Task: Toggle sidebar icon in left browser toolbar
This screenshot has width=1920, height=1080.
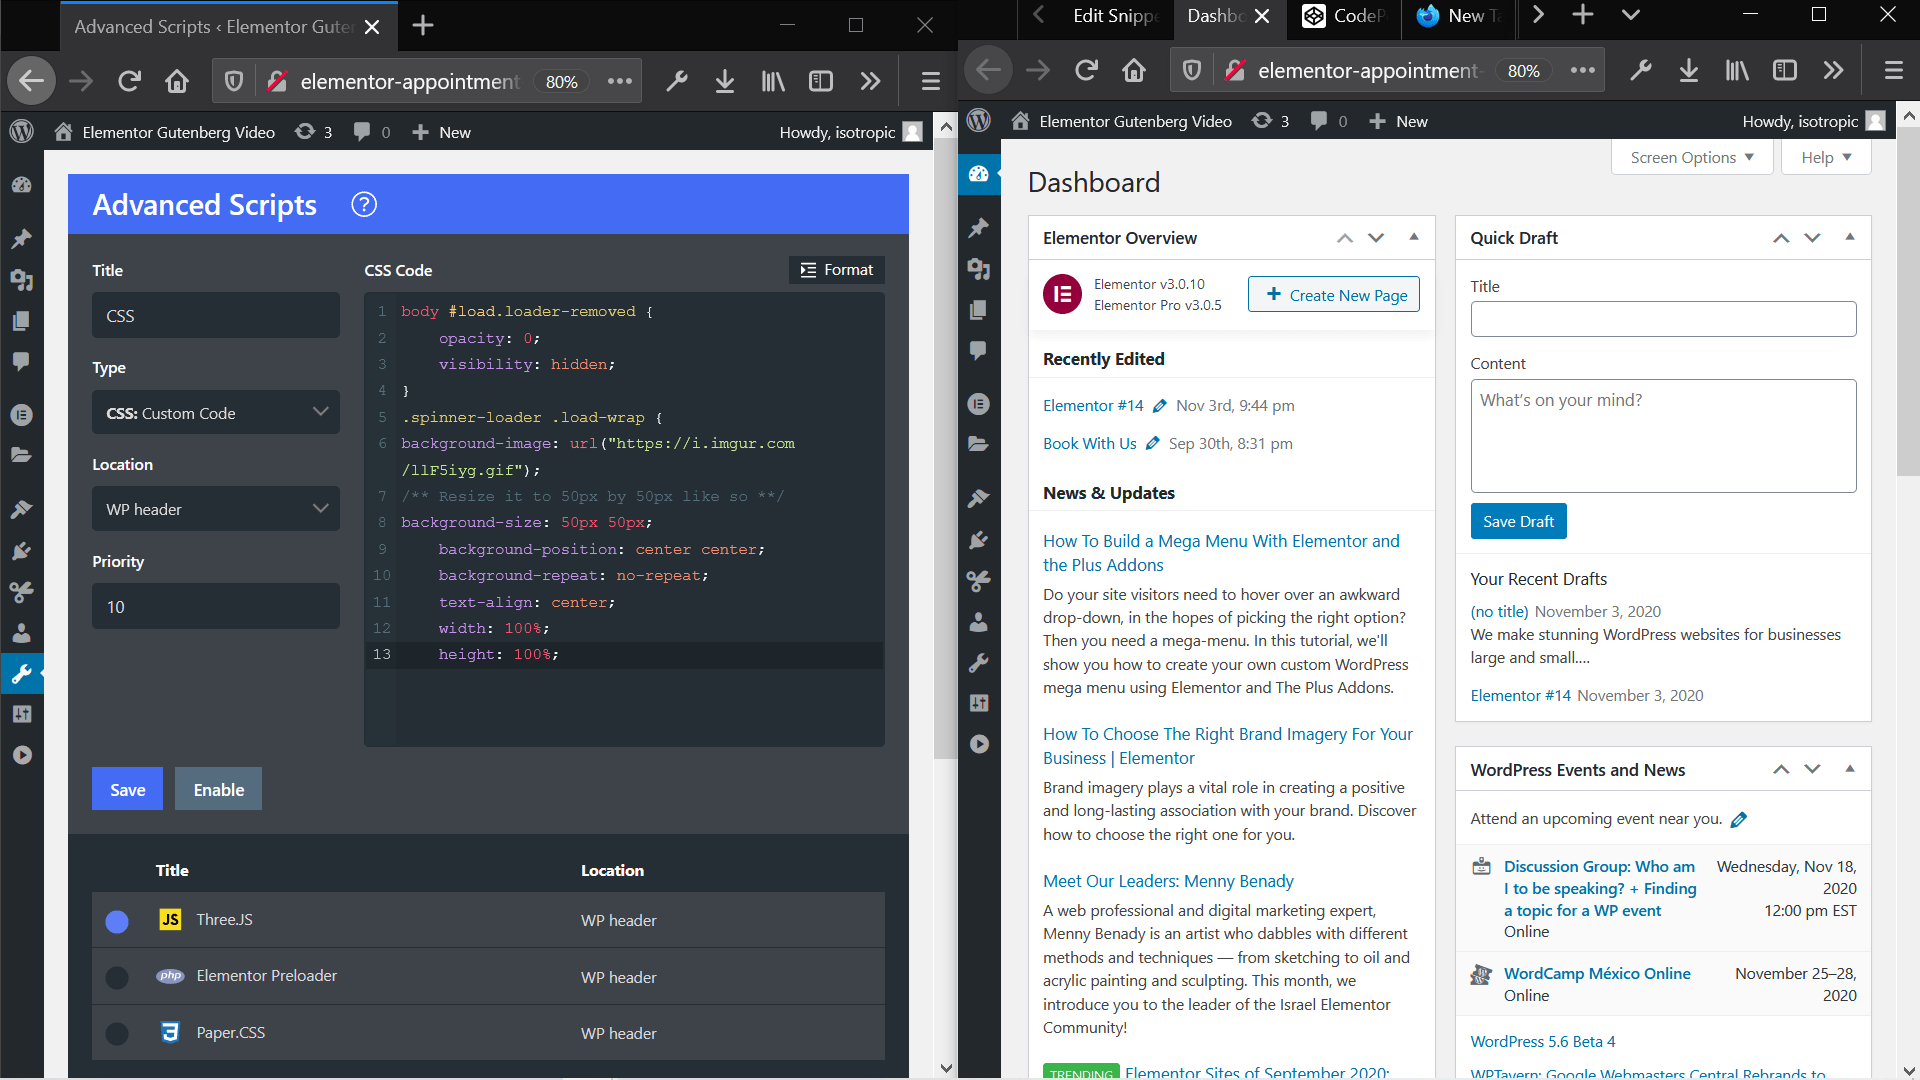Action: [x=821, y=81]
